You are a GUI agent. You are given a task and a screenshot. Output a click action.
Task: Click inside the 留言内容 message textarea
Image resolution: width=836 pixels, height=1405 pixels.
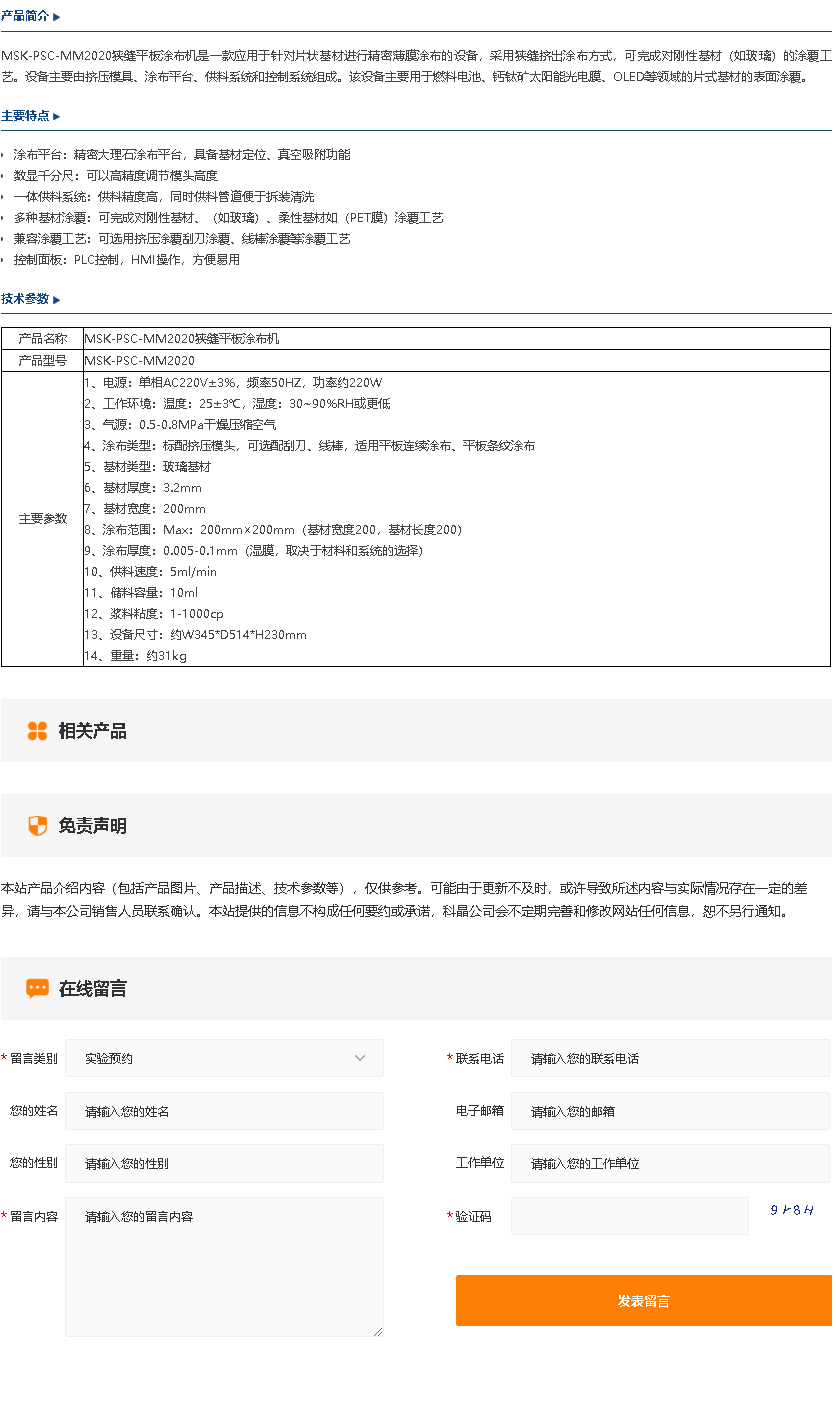[224, 1266]
